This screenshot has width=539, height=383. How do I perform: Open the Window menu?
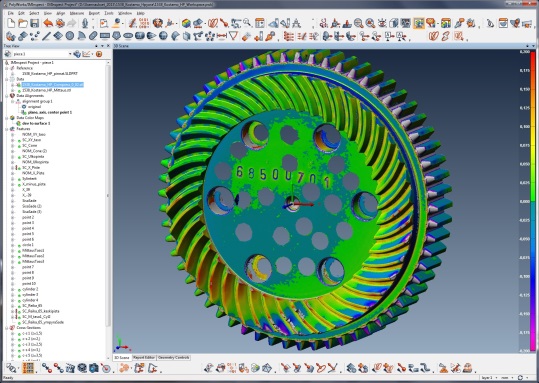coord(125,13)
